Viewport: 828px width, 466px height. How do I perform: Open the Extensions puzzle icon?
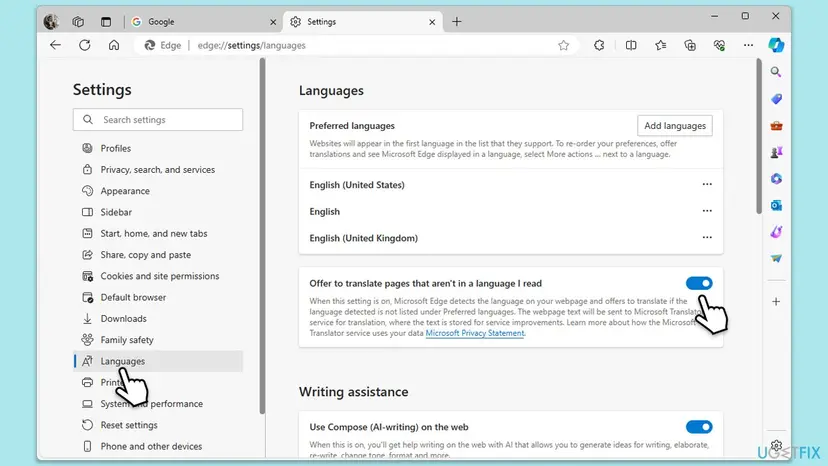(599, 45)
